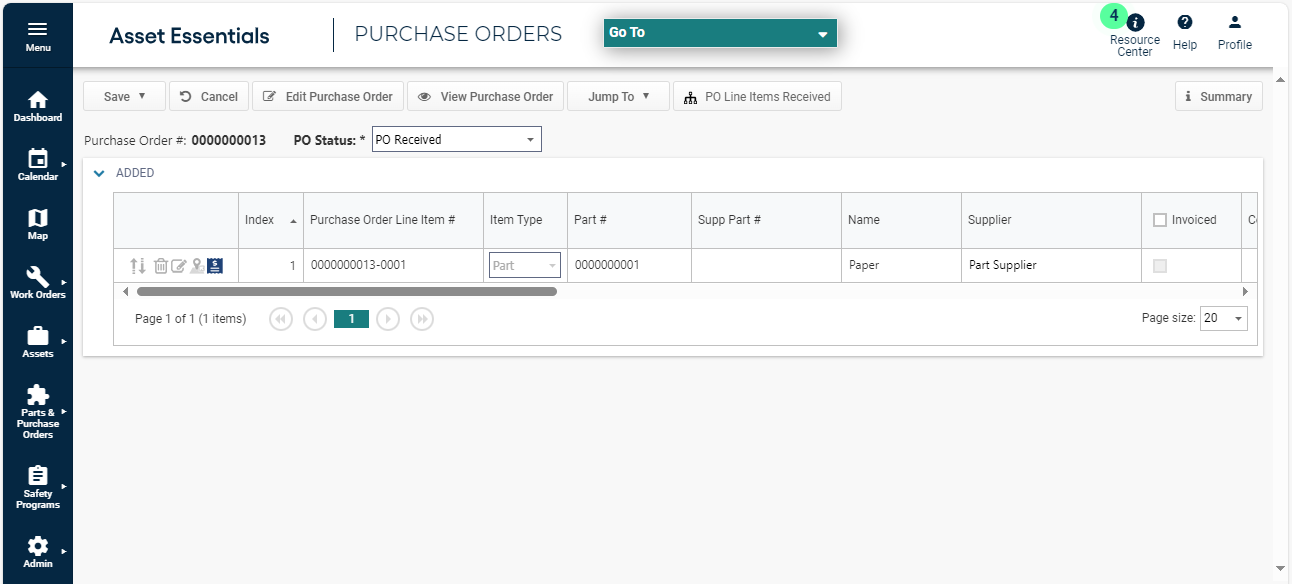The width and height of the screenshot is (1292, 584).
Task: Open the Map sidebar item
Action: (37, 224)
